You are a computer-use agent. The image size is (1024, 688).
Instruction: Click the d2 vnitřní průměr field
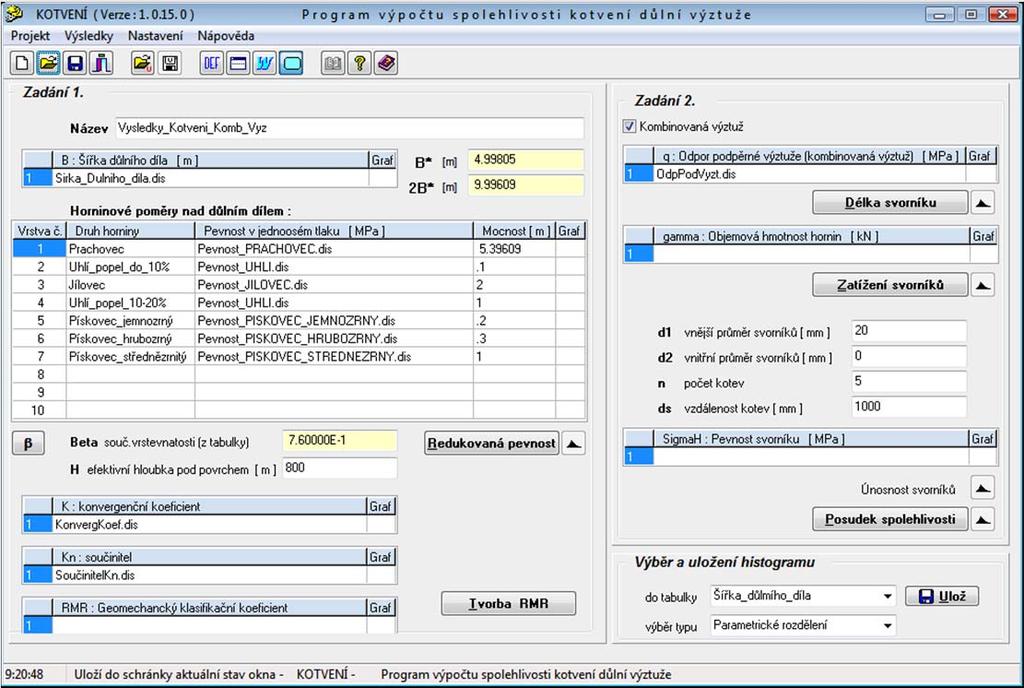click(909, 356)
